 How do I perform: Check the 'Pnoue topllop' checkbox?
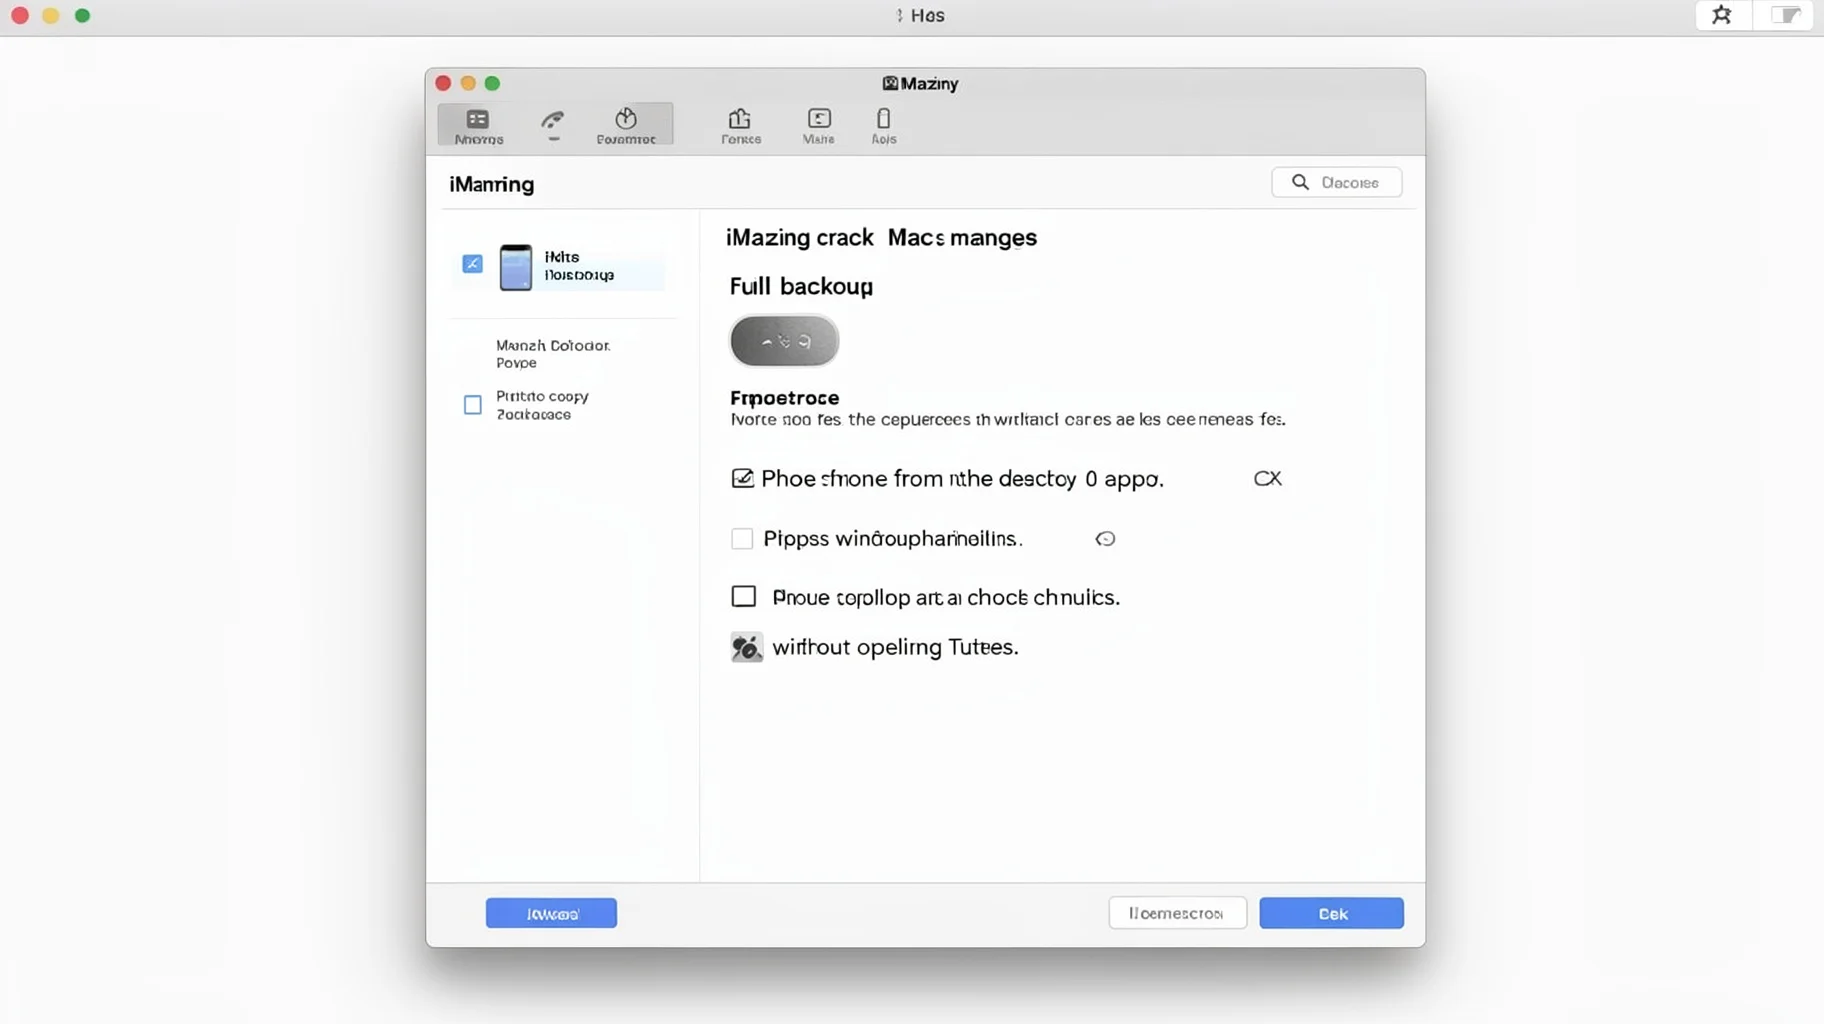pos(743,597)
